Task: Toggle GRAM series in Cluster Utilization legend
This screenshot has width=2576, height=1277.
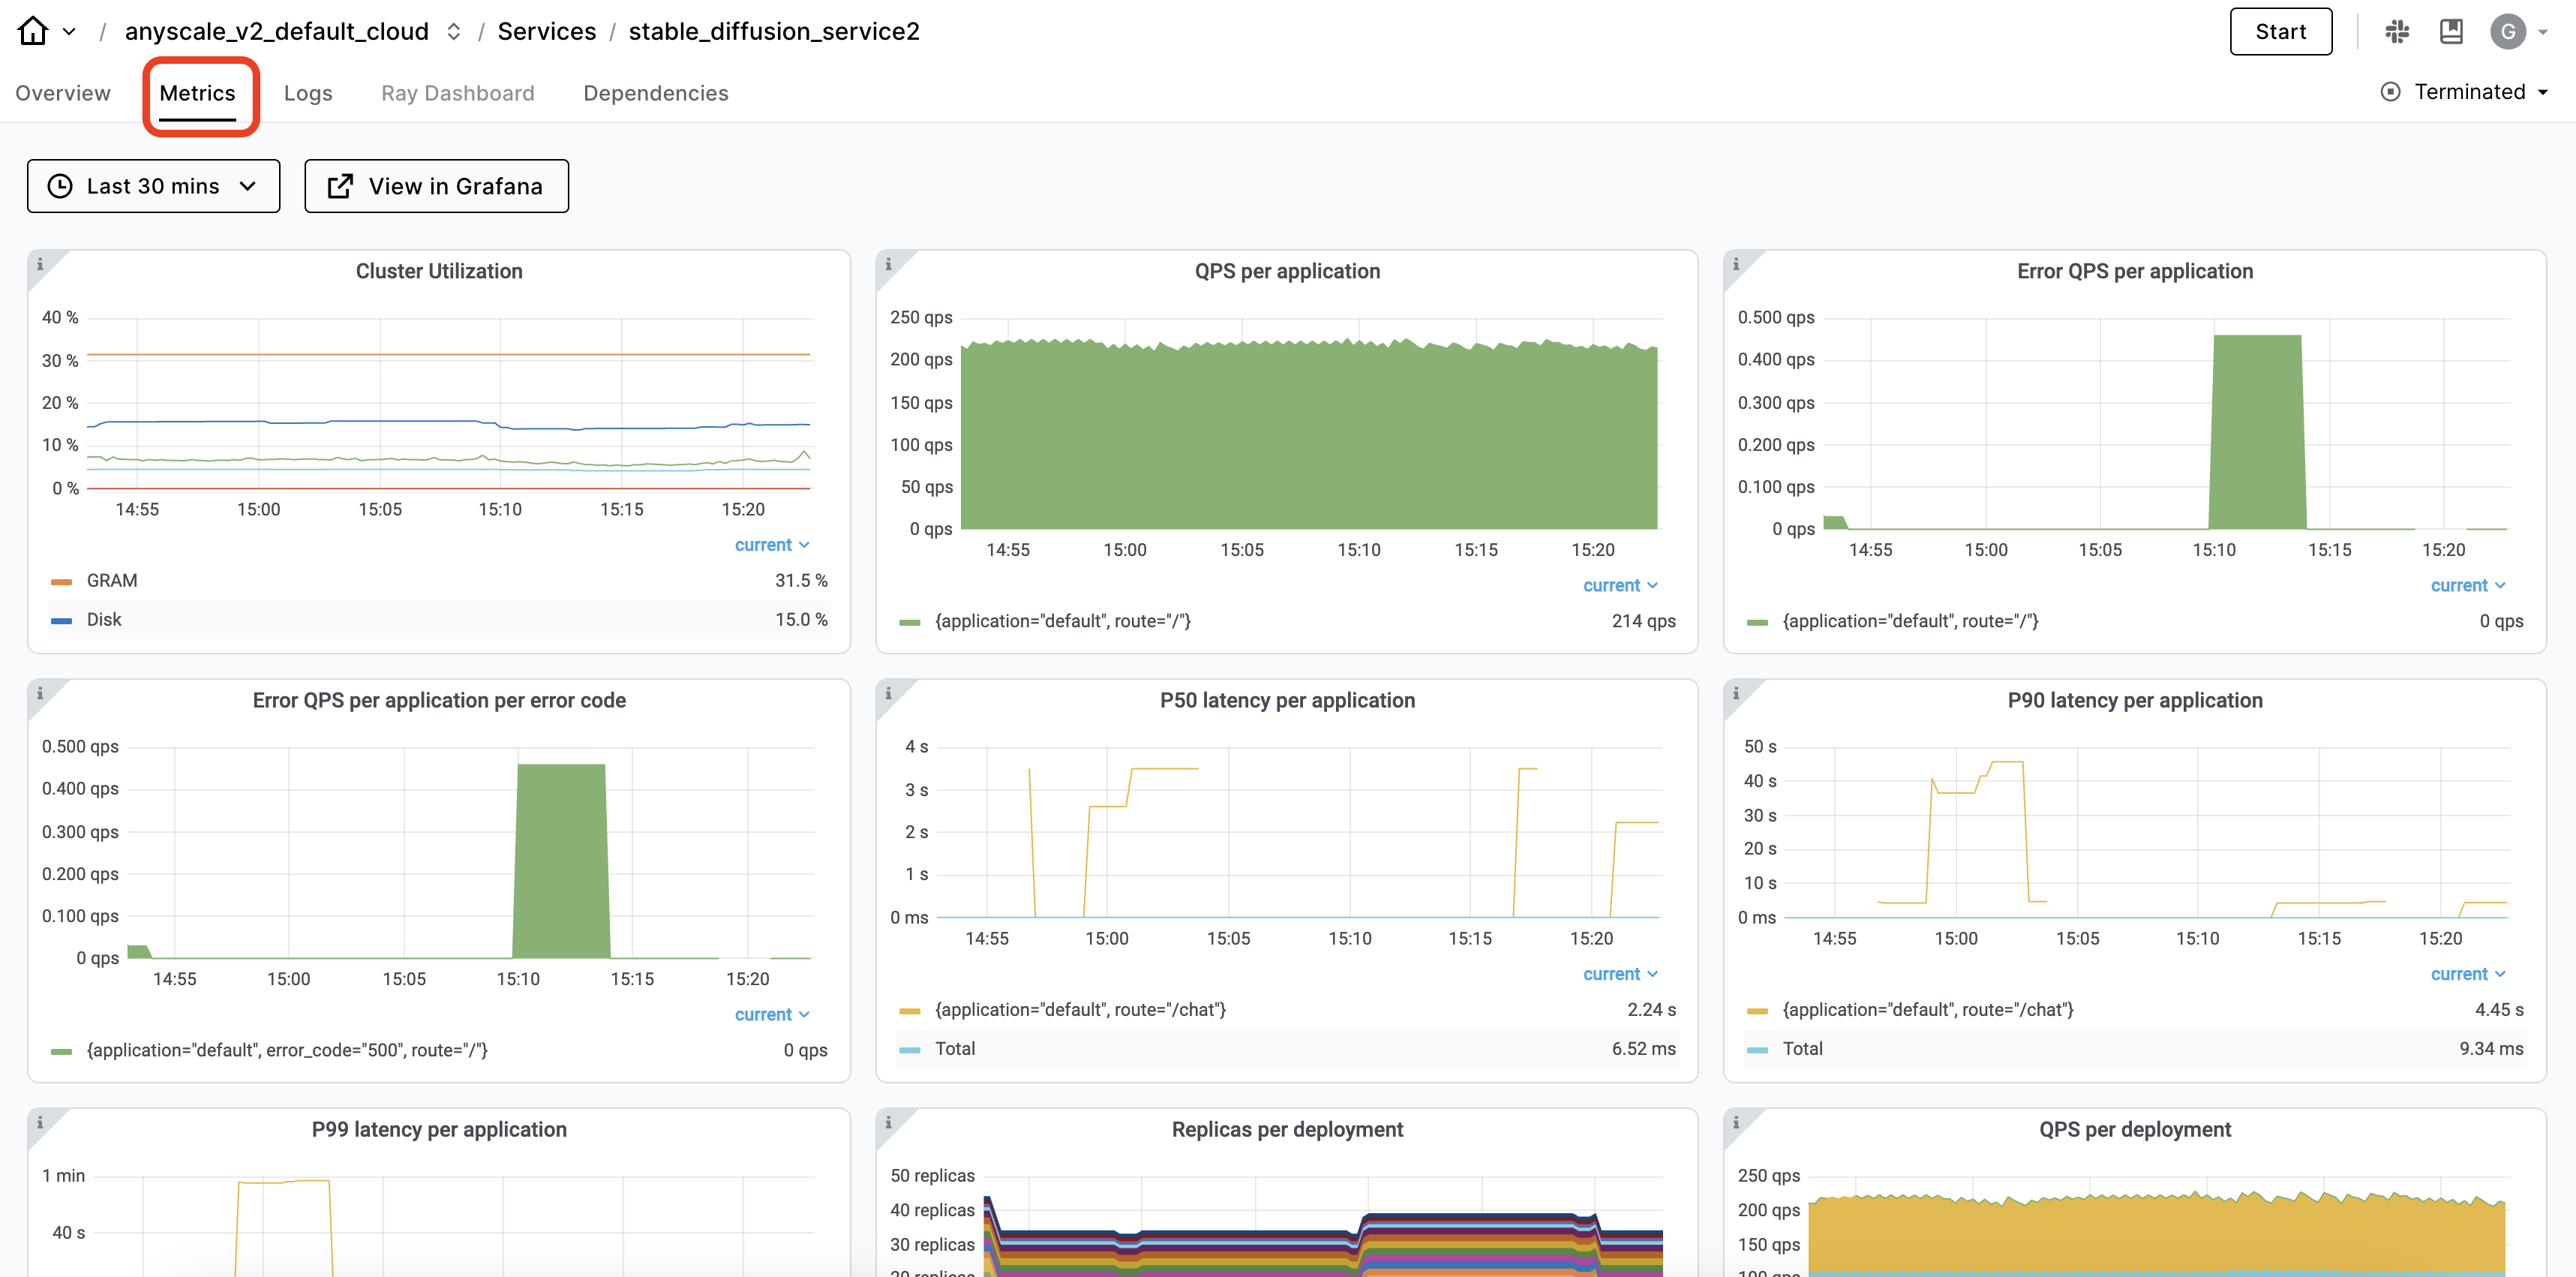Action: coord(111,580)
